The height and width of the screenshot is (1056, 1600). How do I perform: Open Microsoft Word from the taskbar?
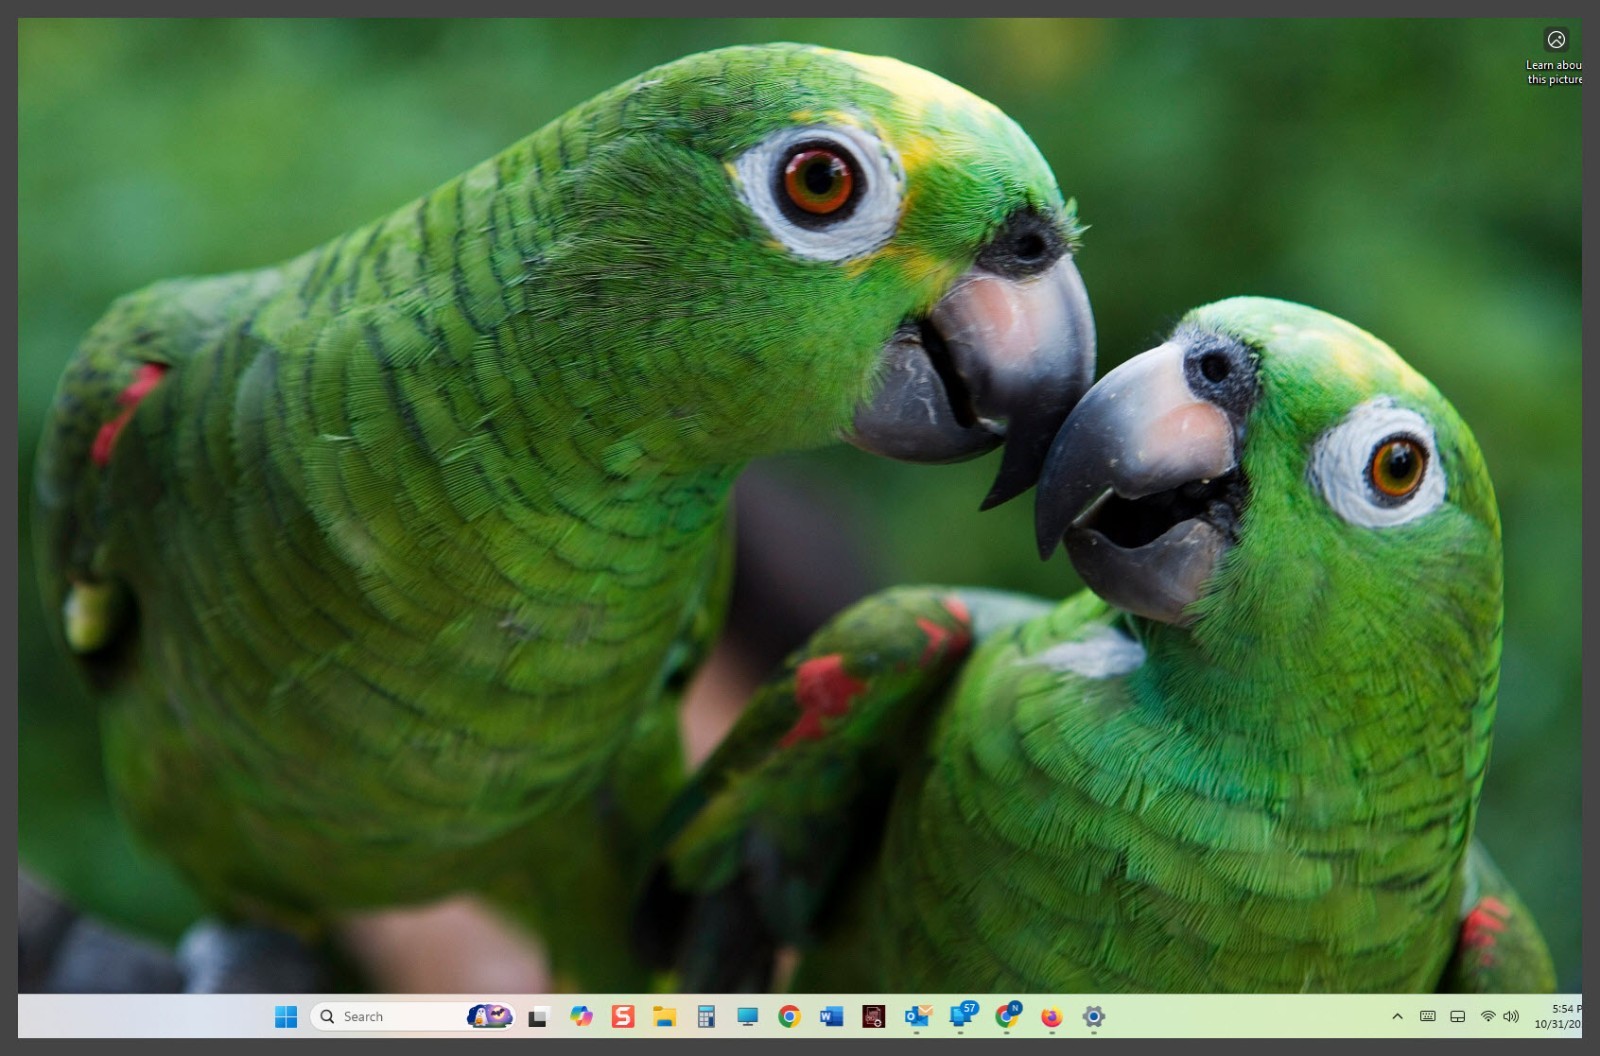click(831, 1016)
